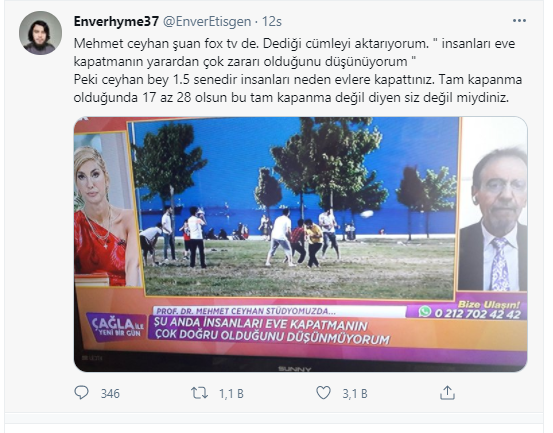Screen dimensions: 553x433
Task: Click the 3,1 B likes count
Action: tap(355, 394)
